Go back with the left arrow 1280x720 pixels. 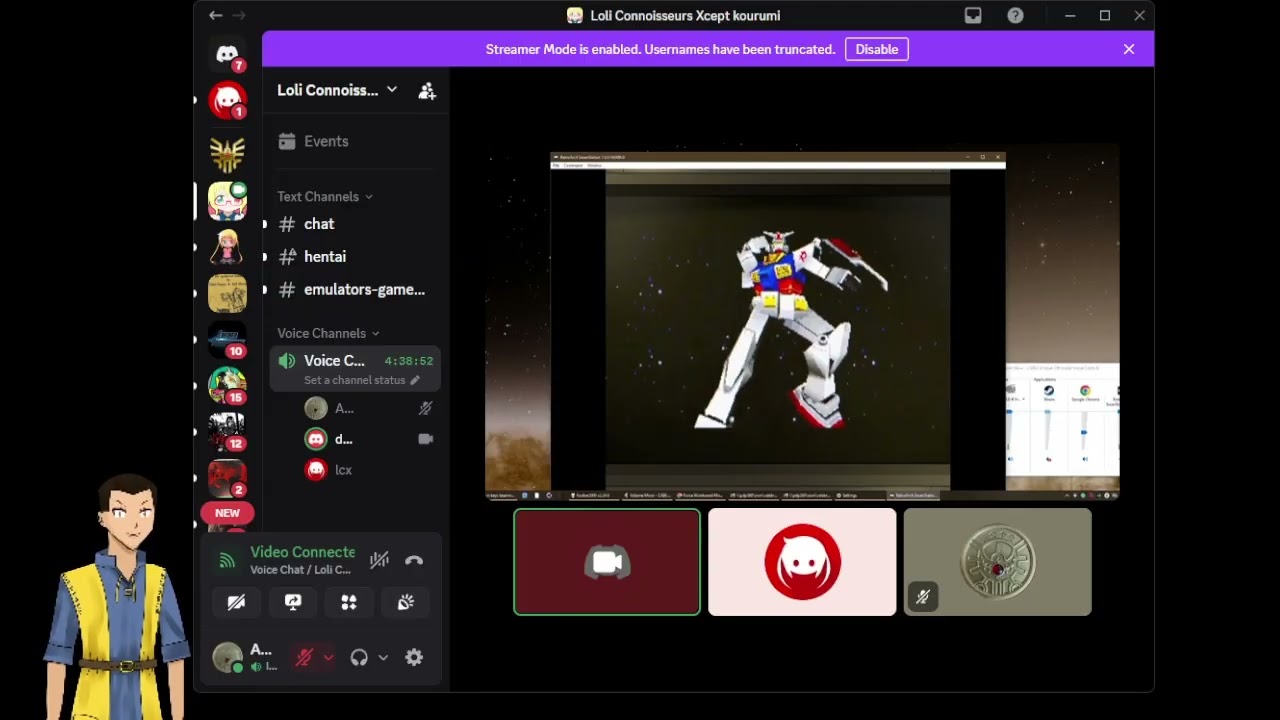tap(215, 15)
